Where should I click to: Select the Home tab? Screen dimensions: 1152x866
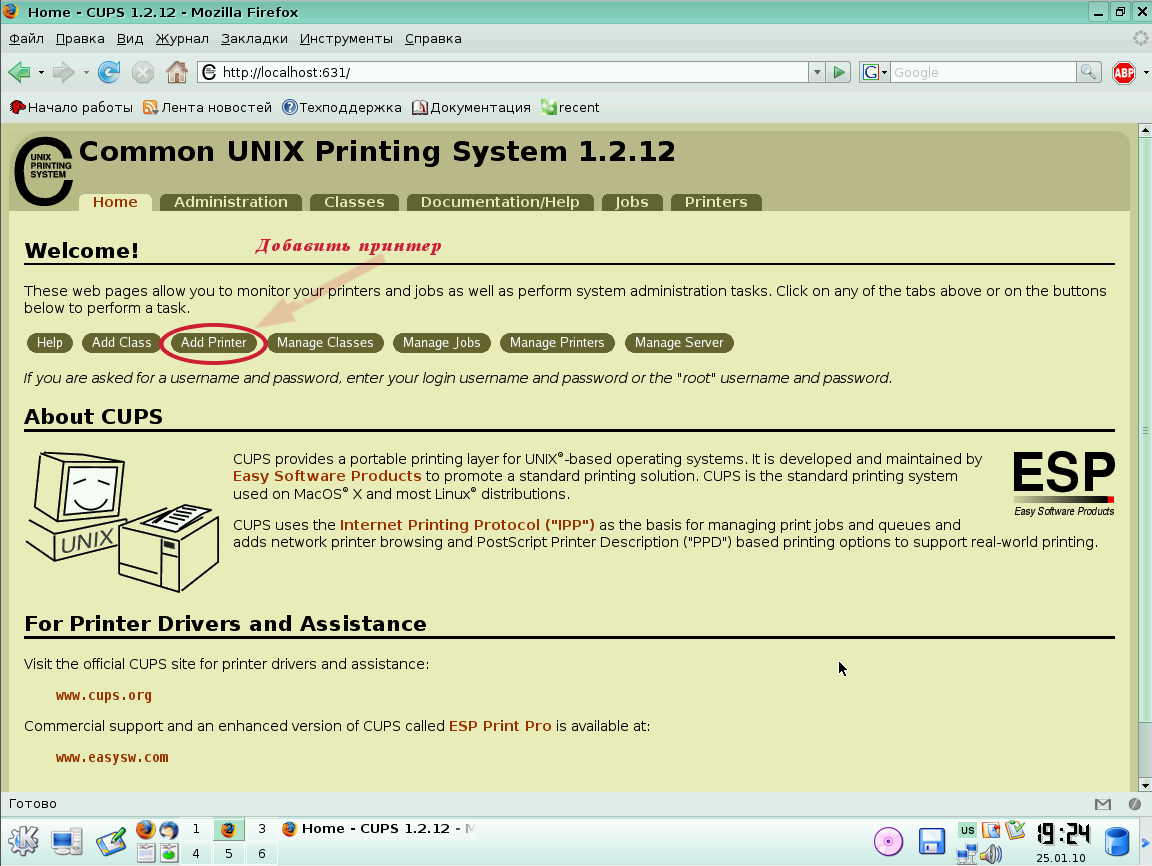click(x=115, y=202)
